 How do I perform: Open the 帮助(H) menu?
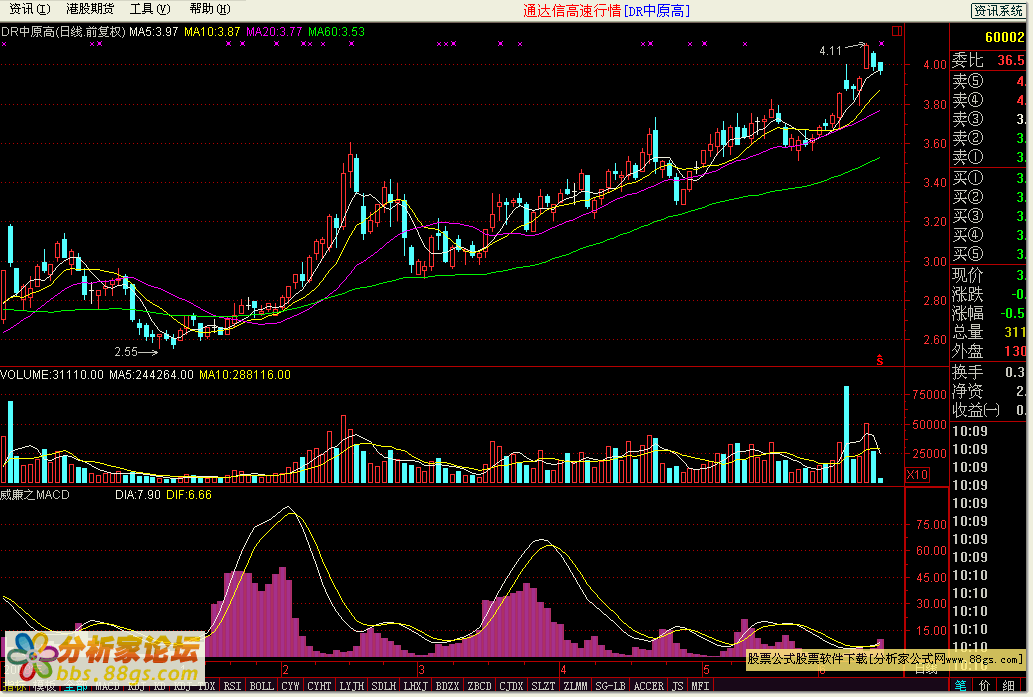[210, 9]
